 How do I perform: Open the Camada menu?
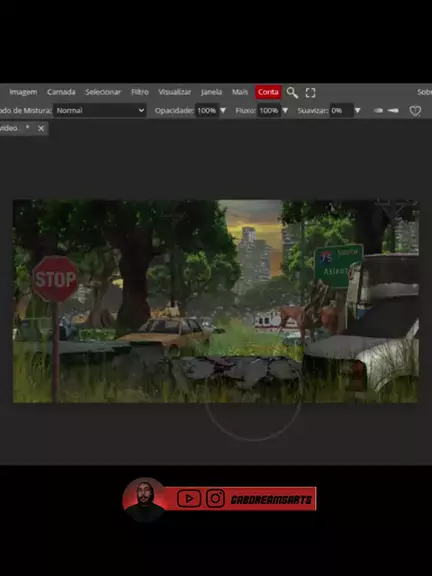[61, 92]
